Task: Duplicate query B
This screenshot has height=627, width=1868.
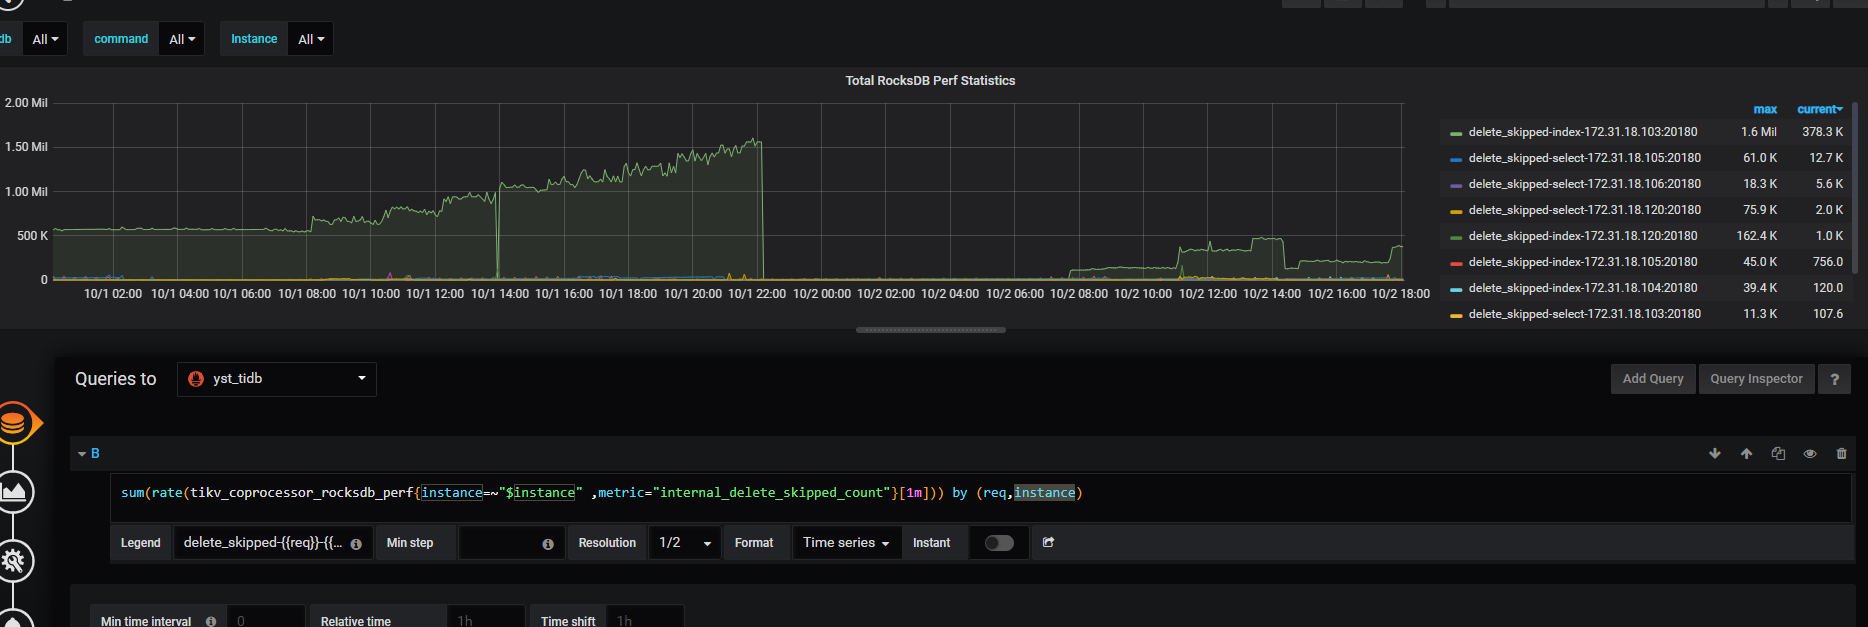Action: [x=1778, y=454]
